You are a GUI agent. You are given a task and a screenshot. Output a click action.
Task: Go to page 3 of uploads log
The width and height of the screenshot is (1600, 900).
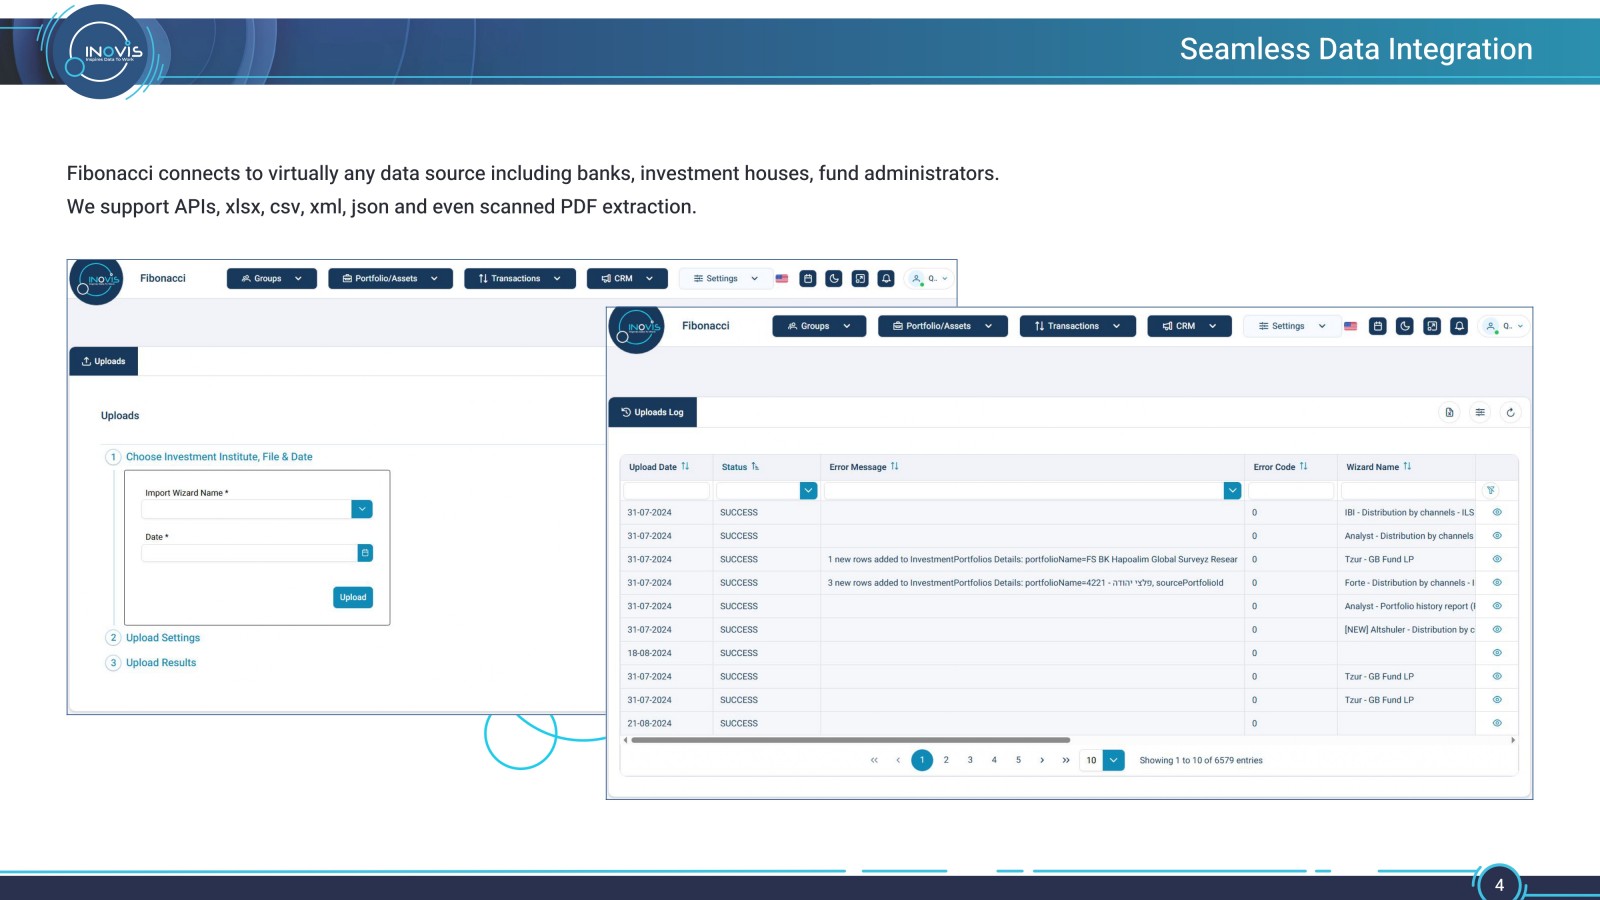970,760
